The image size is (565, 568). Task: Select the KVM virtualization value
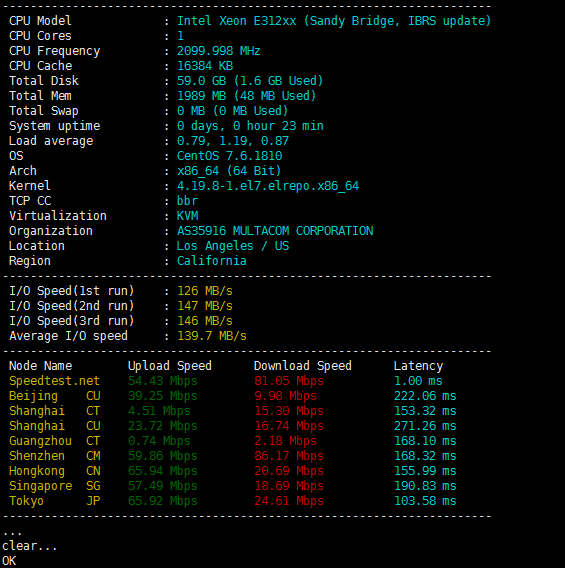click(187, 216)
